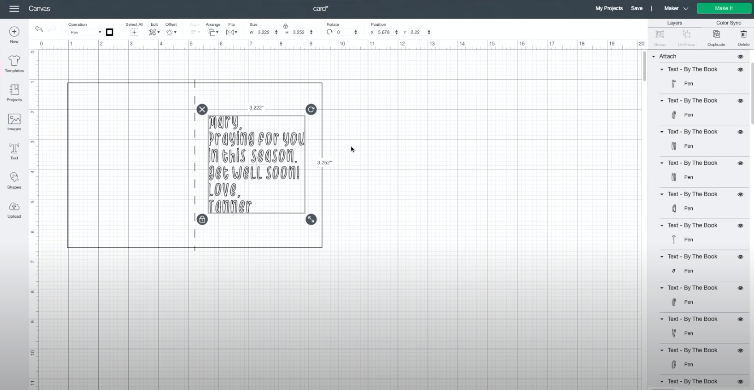
Task: Click the green Make It button
Action: point(724,9)
